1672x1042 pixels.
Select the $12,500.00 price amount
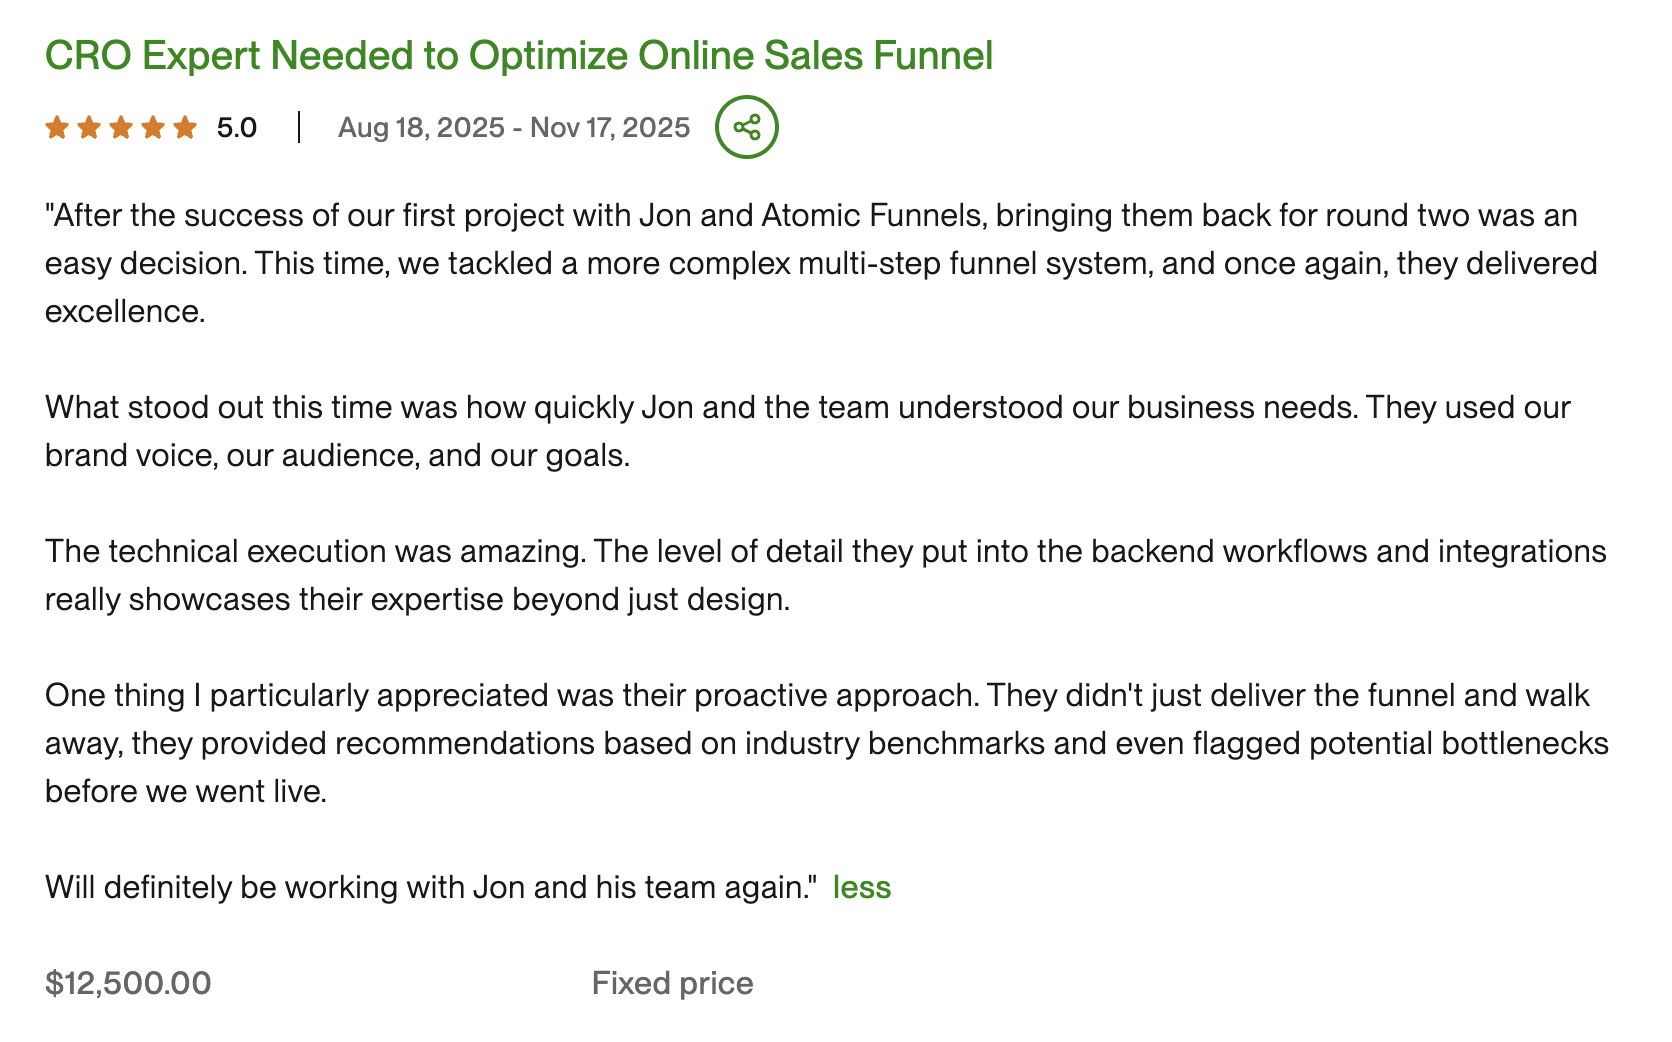tap(127, 983)
